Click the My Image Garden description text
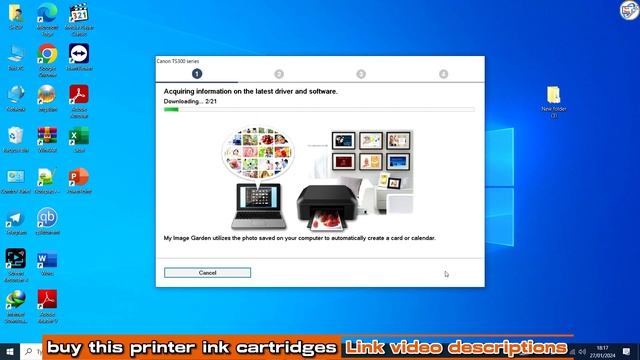The width and height of the screenshot is (640, 360). pyautogui.click(x=300, y=238)
